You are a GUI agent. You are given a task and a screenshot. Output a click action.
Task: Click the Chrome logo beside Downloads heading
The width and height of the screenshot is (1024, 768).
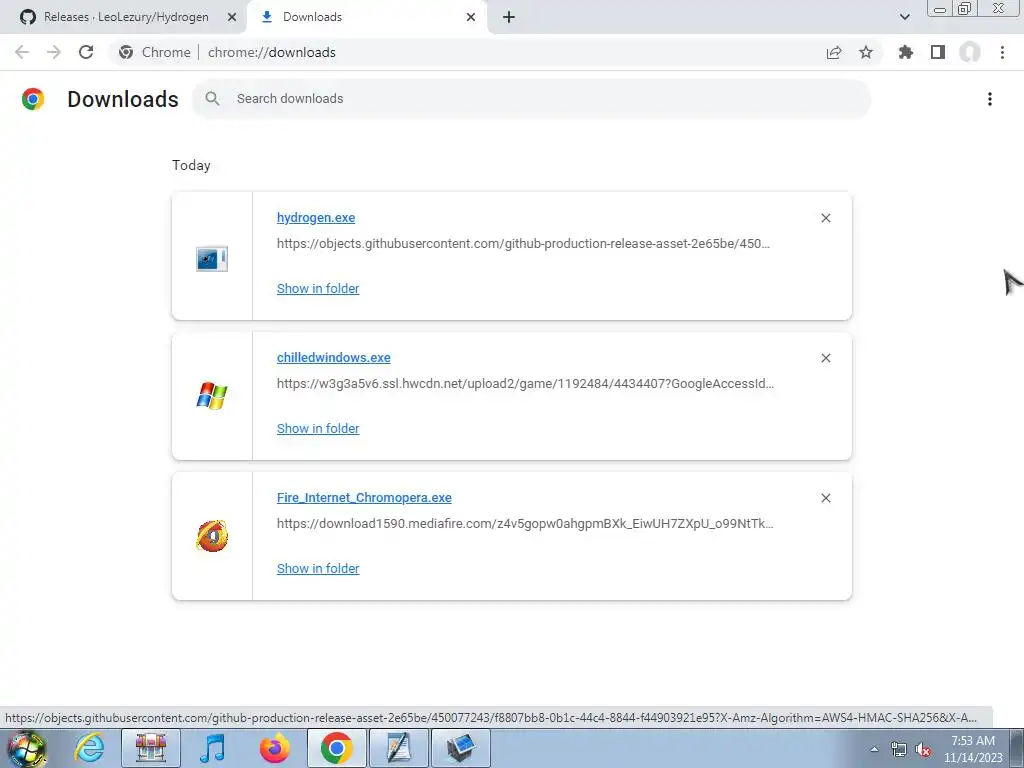[33, 99]
